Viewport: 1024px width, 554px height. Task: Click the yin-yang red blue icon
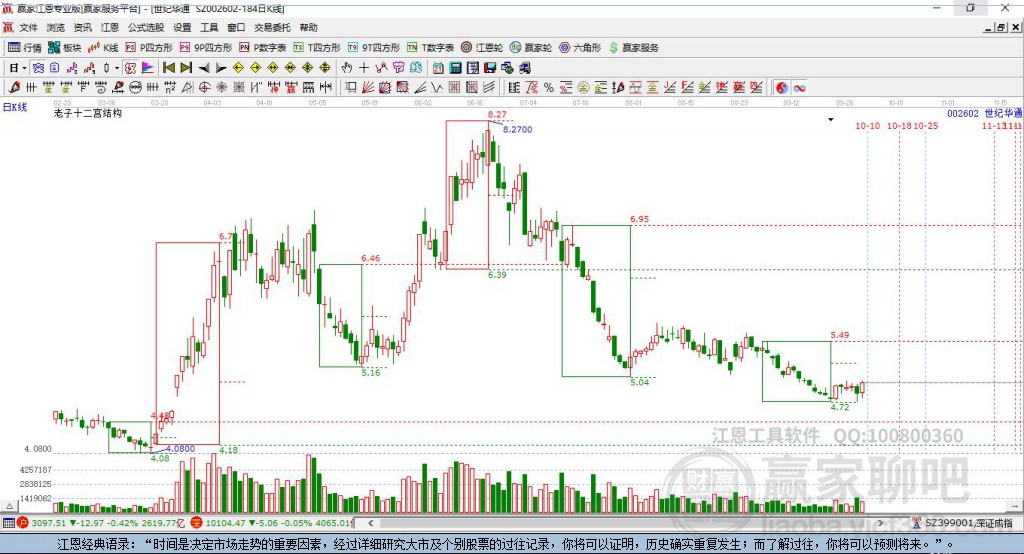coord(782,88)
